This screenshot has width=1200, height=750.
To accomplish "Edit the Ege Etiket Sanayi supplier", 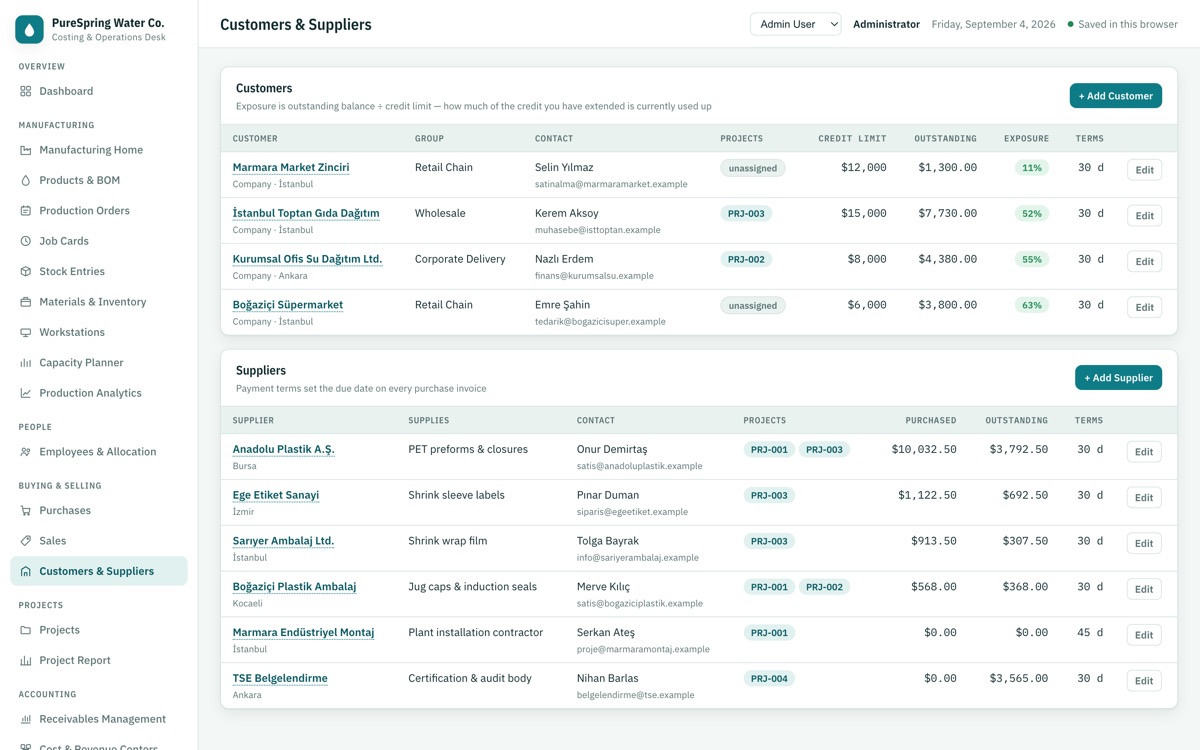I will pos(1144,498).
